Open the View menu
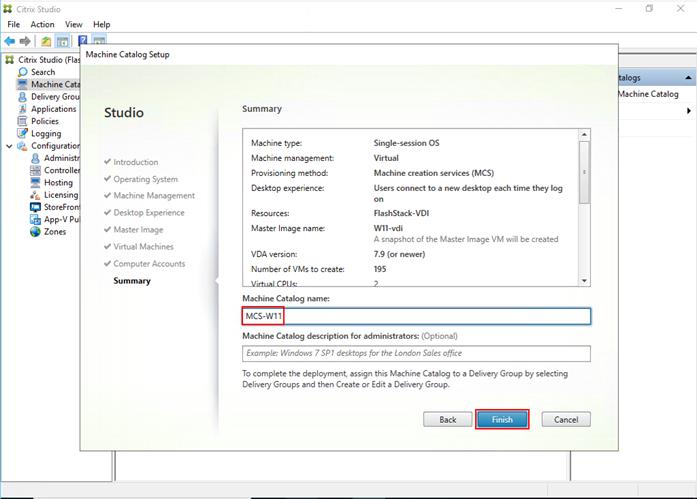 pos(73,24)
